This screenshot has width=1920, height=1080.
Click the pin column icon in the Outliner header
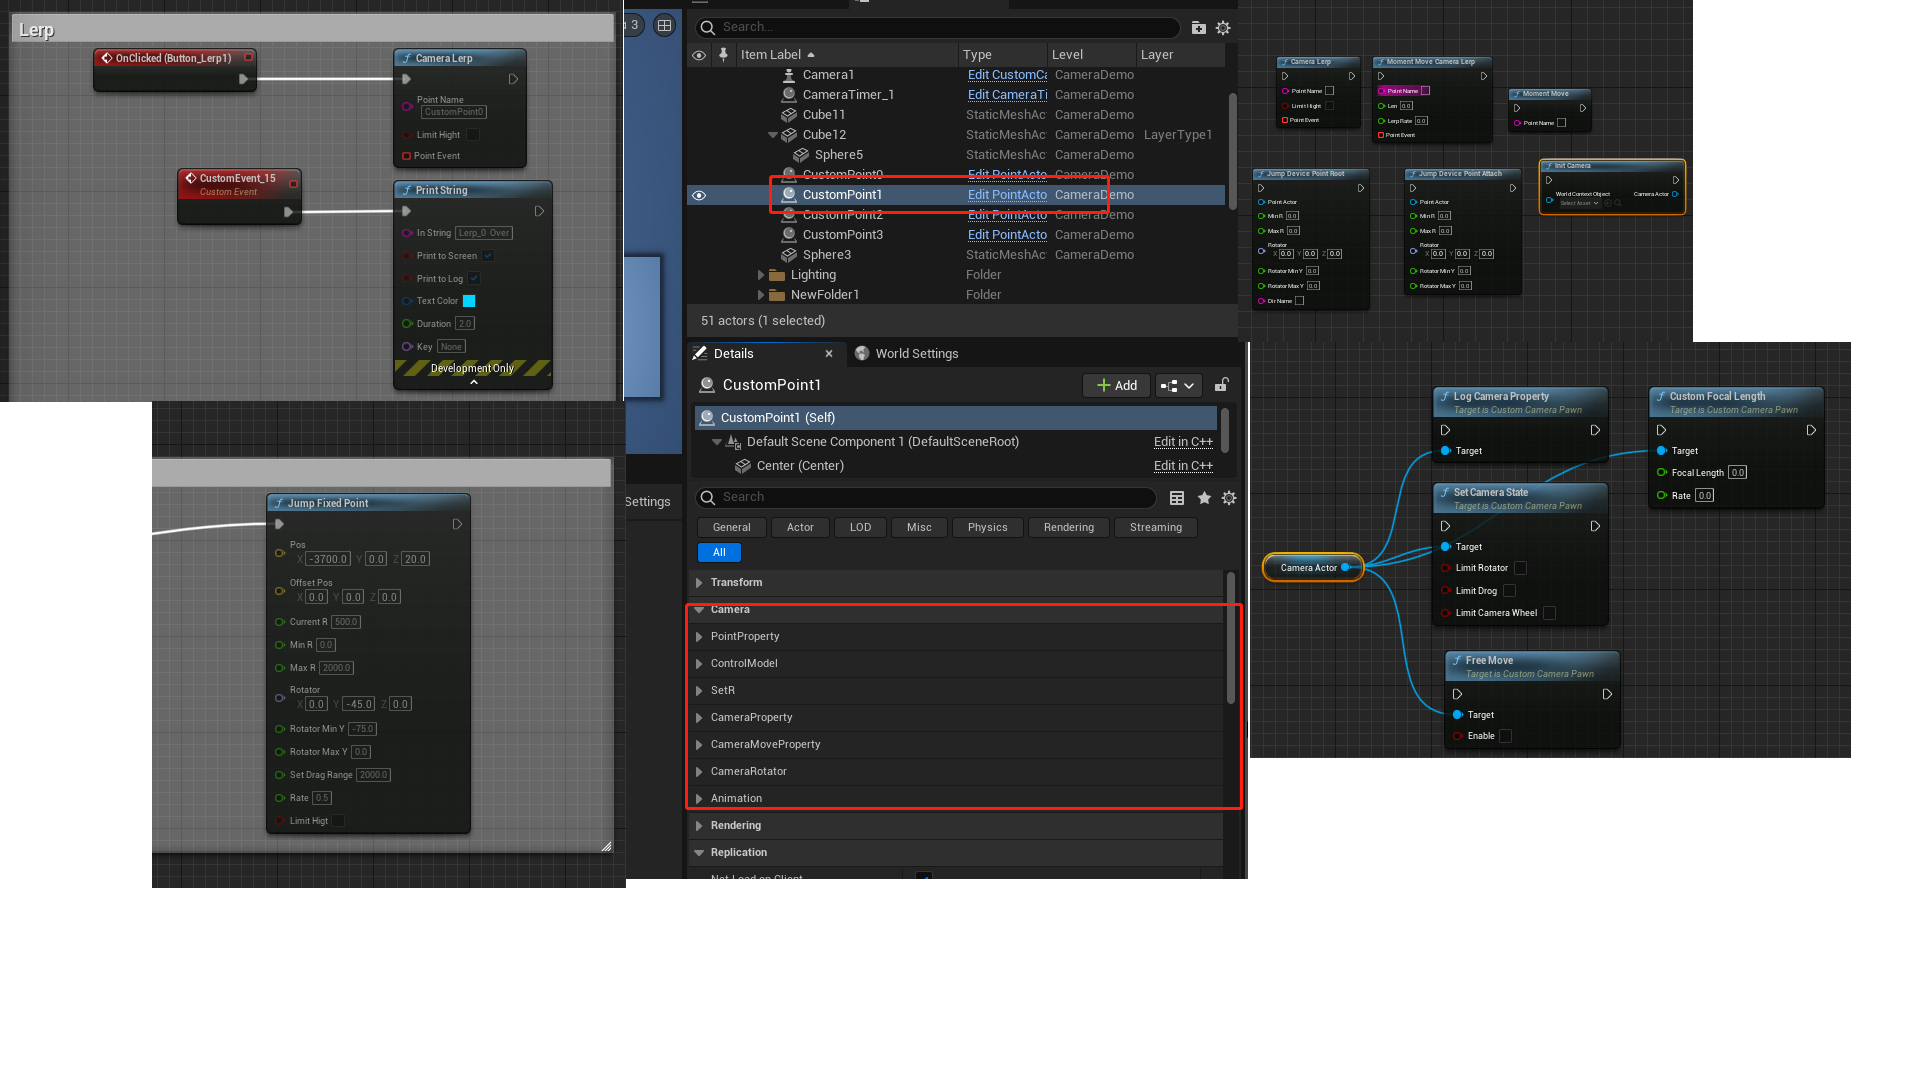723,55
